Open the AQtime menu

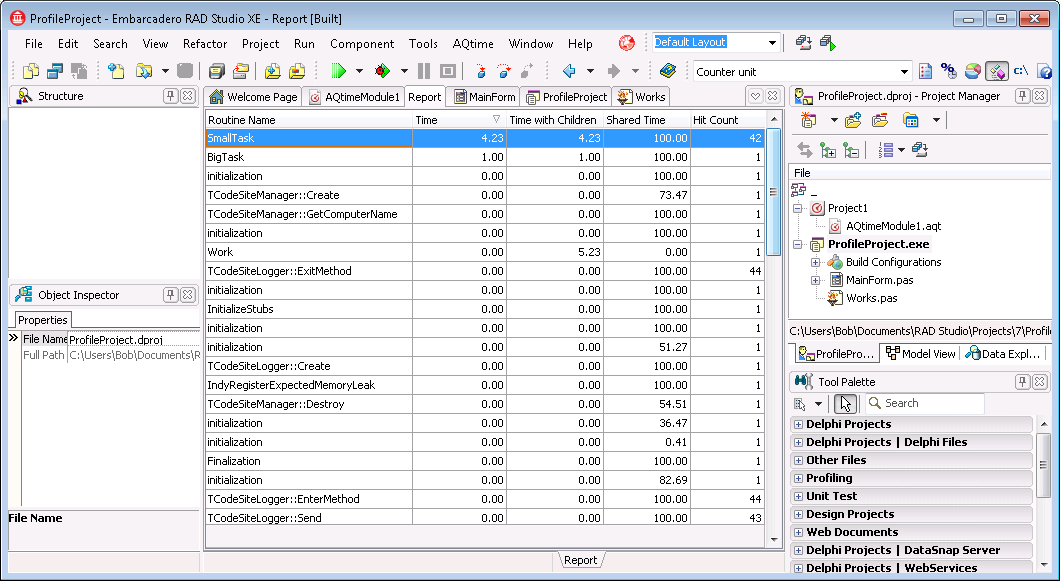pos(473,43)
